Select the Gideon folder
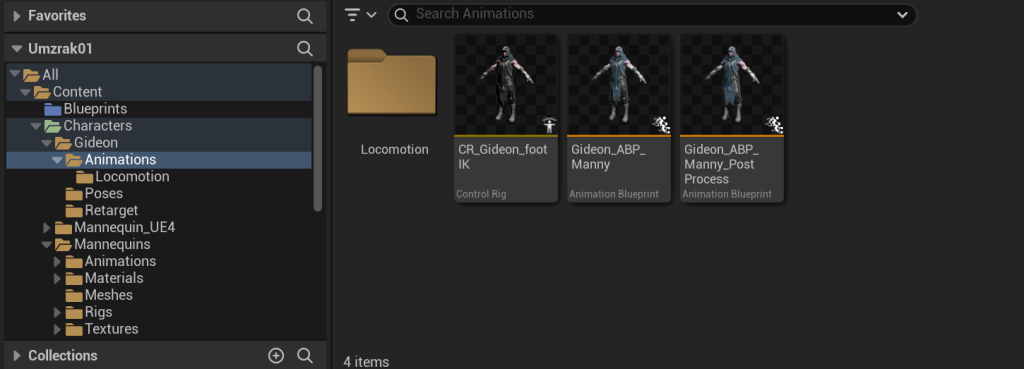The height and width of the screenshot is (369, 1024). coord(96,142)
